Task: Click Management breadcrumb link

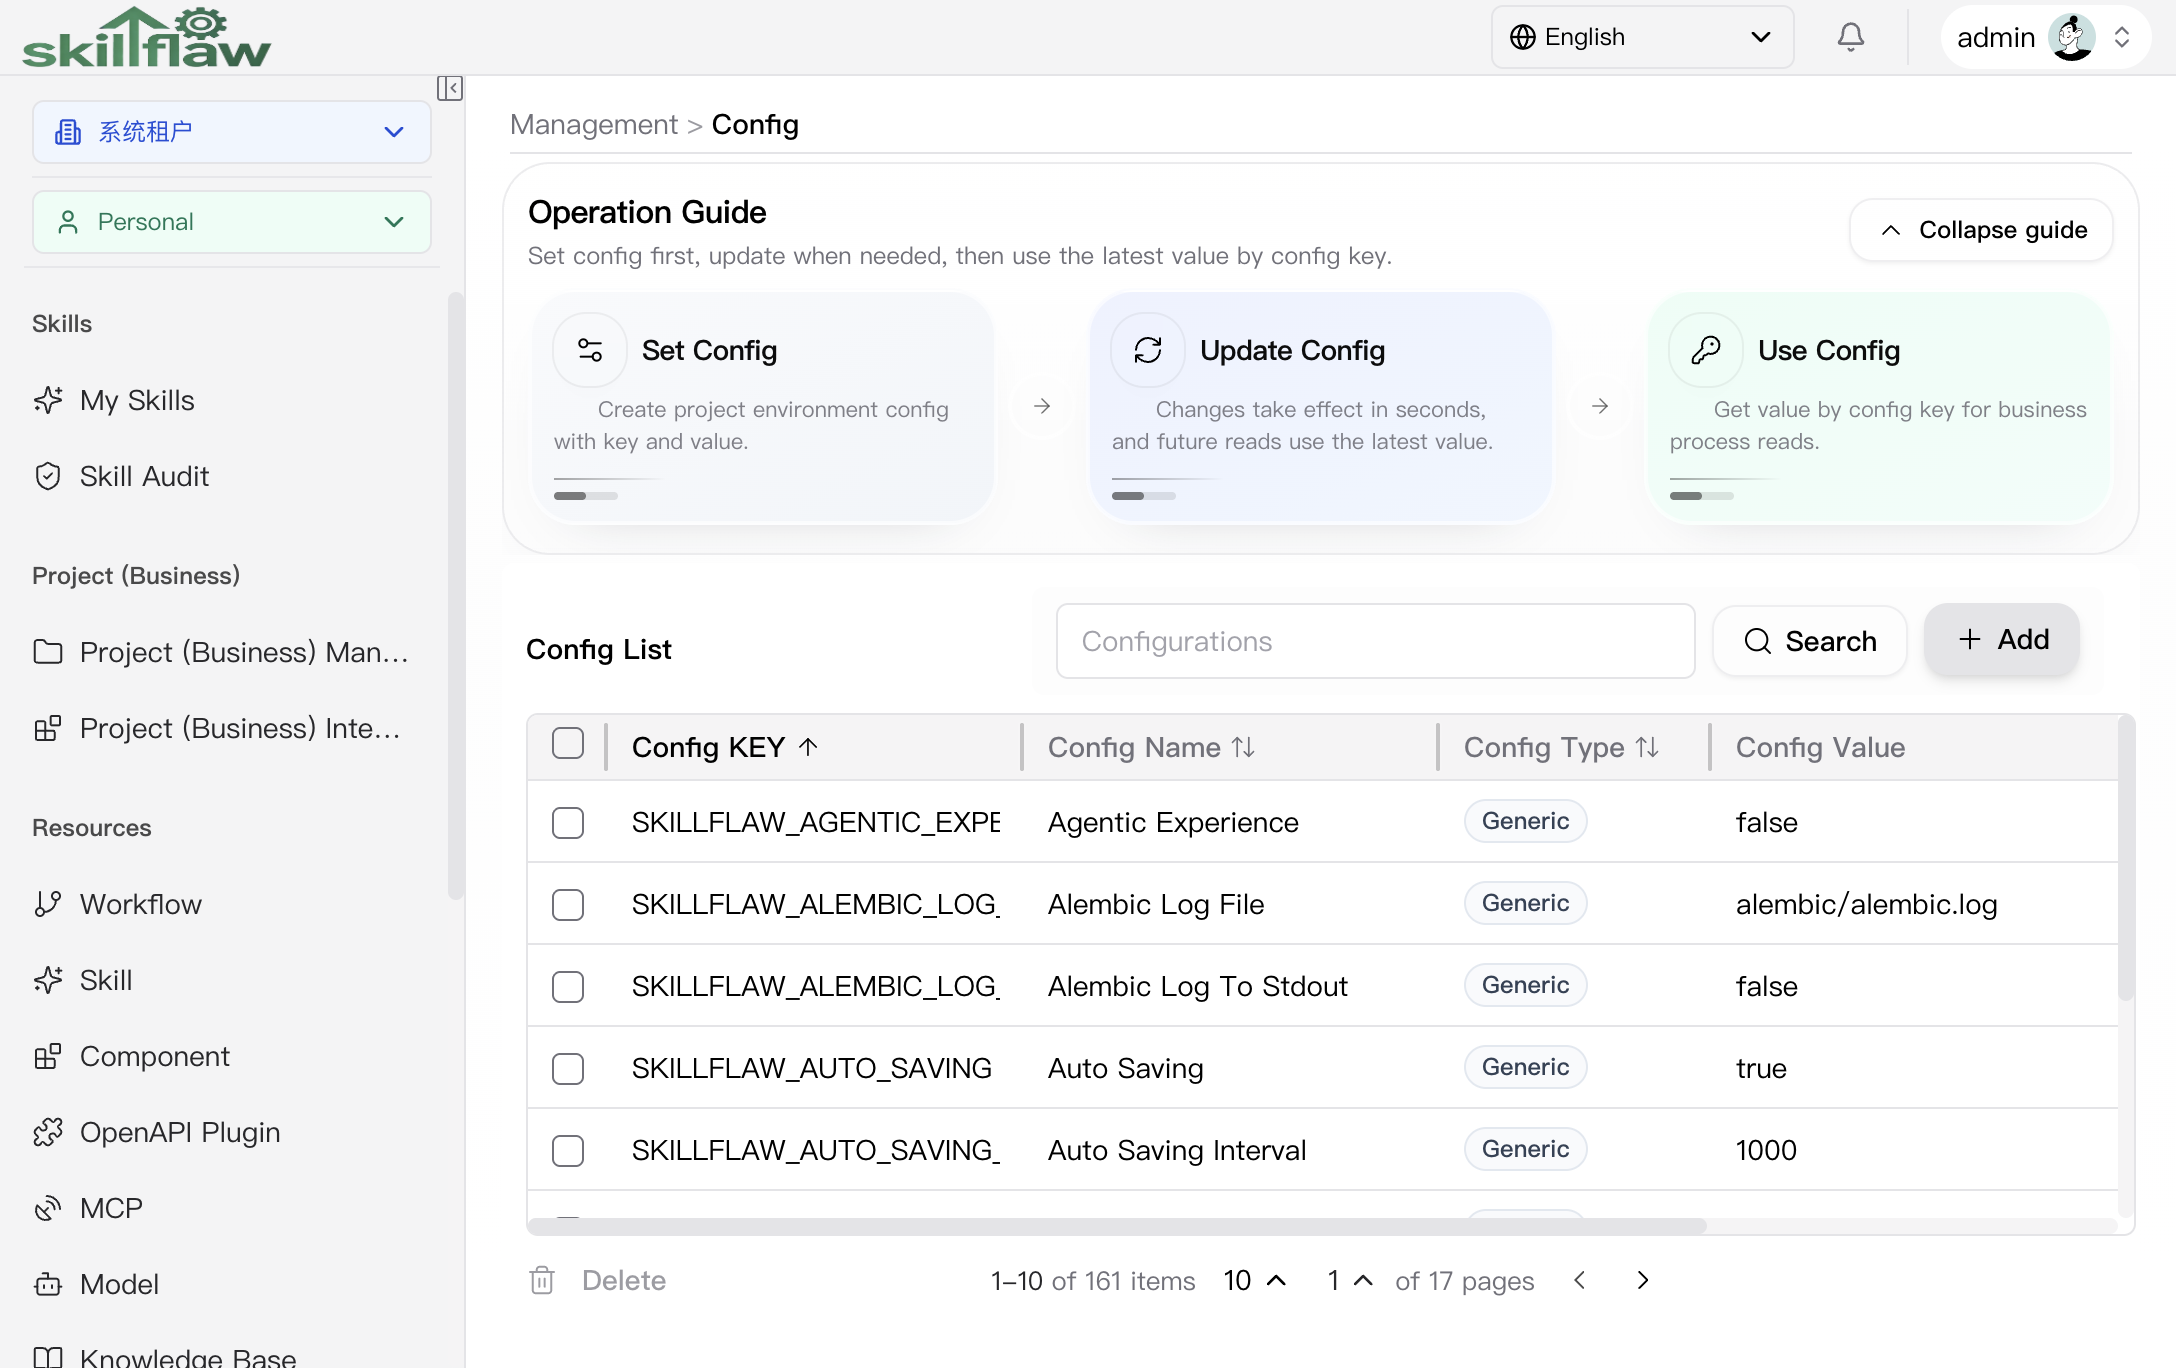Action: (594, 124)
